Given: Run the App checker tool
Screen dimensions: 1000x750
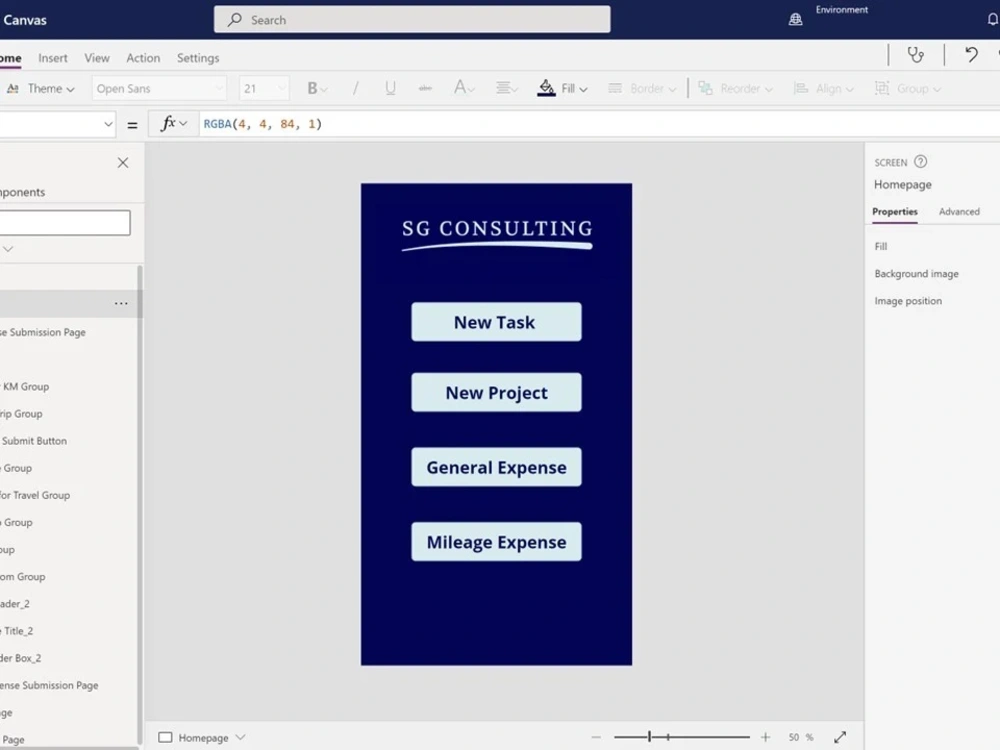Looking at the screenshot, I should (x=915, y=54).
